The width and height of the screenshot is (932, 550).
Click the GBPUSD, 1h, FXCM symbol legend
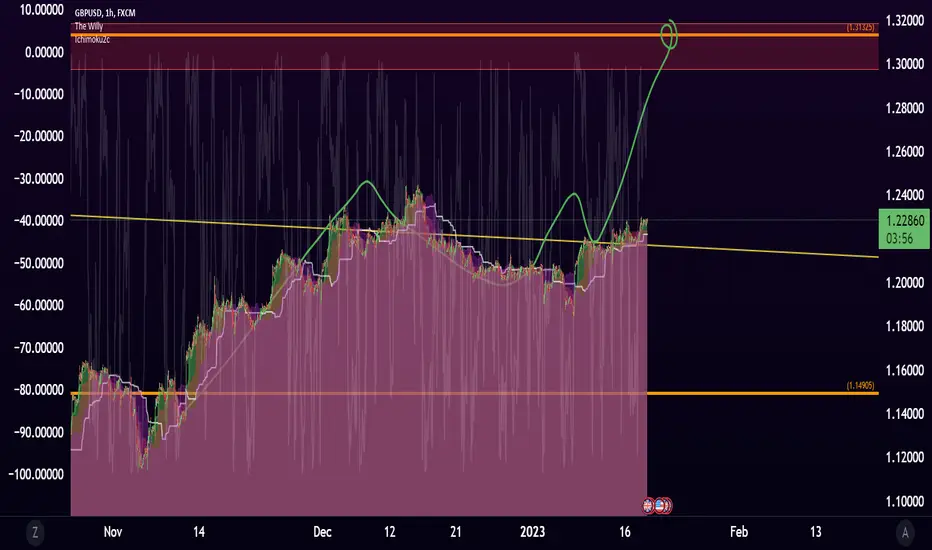(x=105, y=12)
